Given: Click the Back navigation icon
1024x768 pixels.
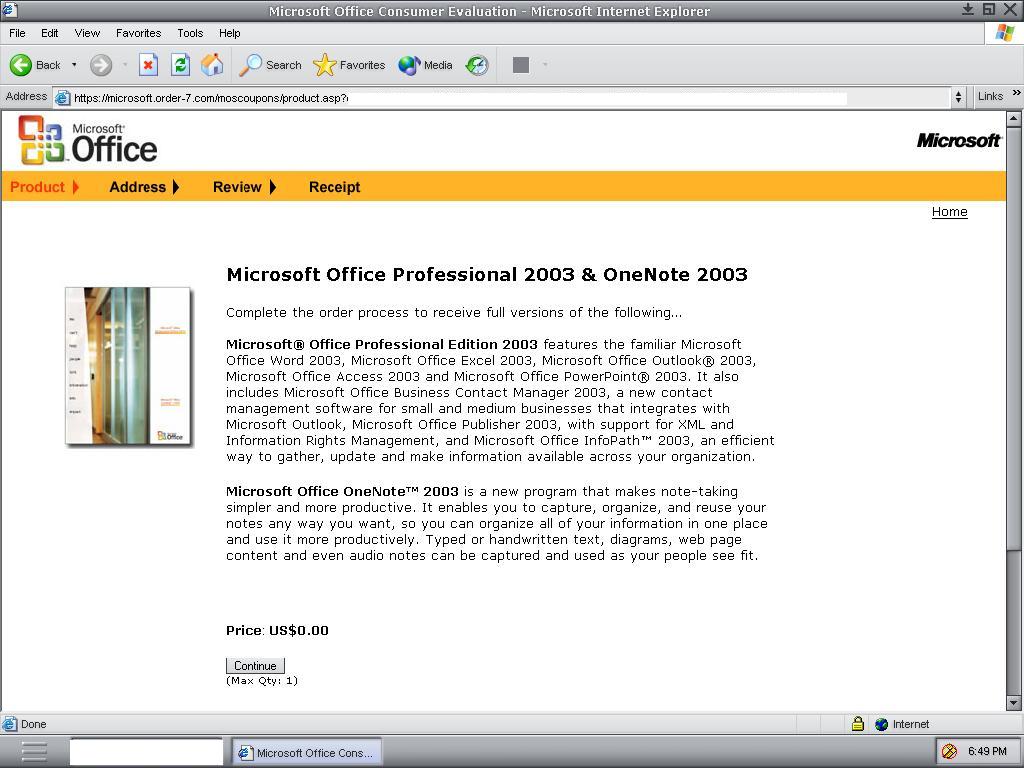Looking at the screenshot, I should click(x=21, y=65).
